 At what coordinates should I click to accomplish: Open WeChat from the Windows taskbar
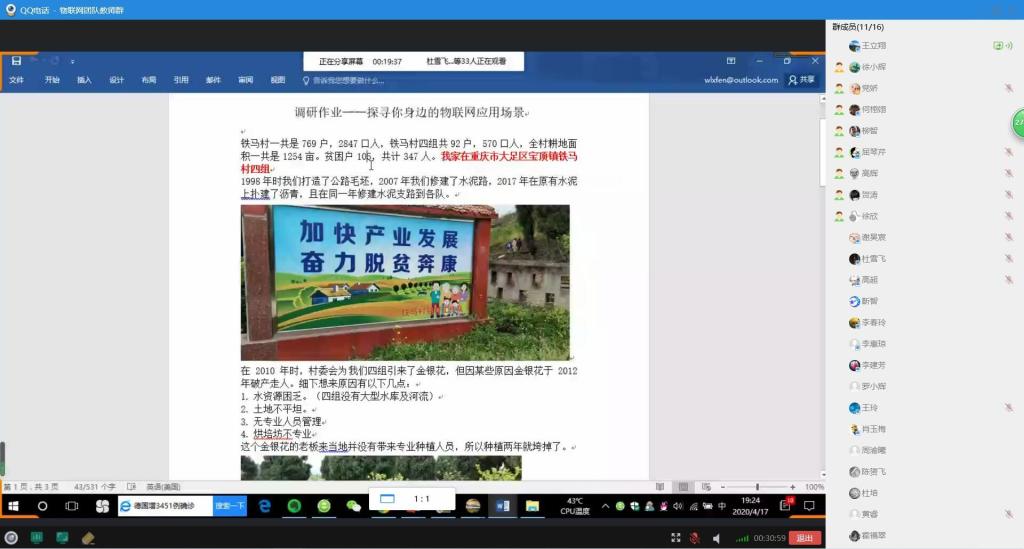[x=353, y=506]
